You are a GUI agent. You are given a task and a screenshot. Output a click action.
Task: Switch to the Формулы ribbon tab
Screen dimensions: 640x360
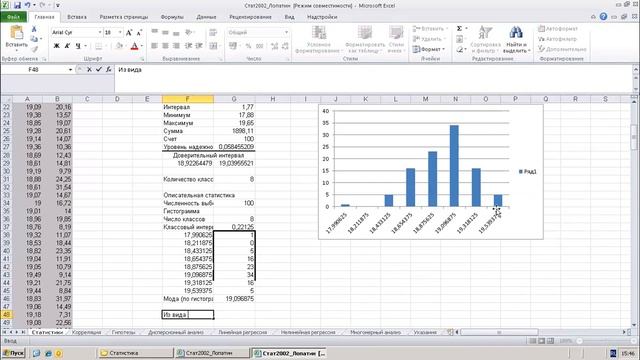(x=172, y=17)
